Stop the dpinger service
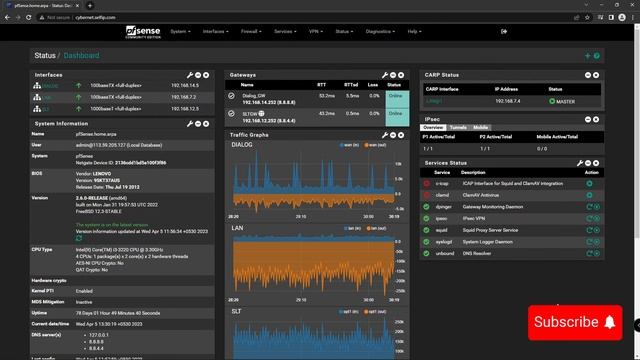The image size is (640, 360). [597, 207]
